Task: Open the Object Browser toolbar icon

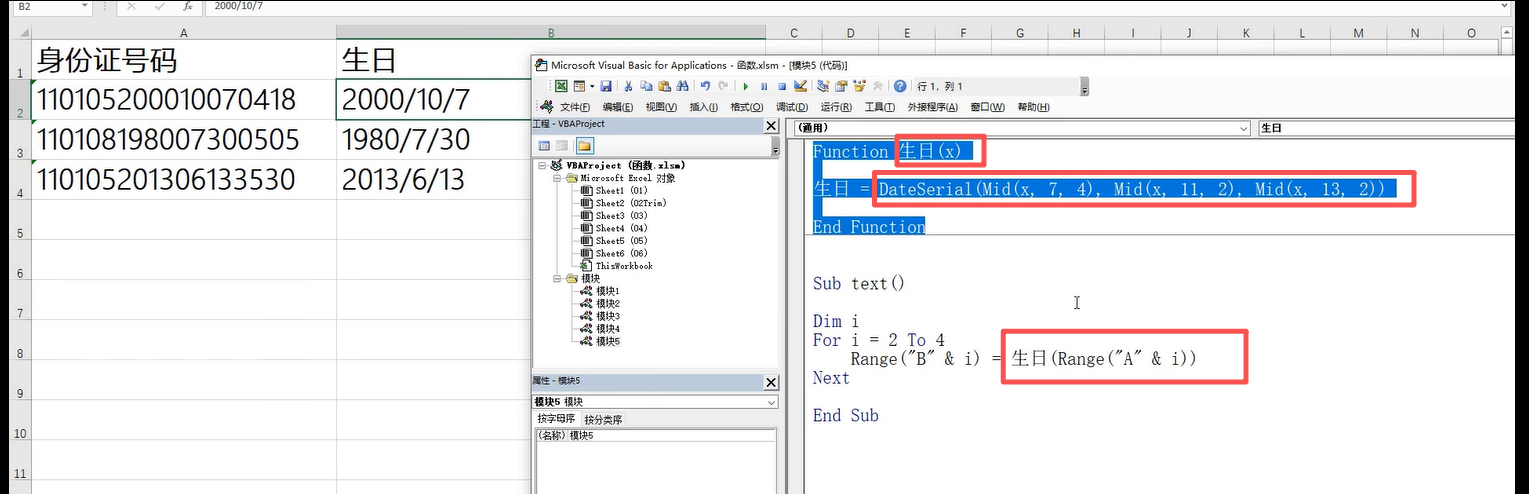Action: [x=859, y=86]
